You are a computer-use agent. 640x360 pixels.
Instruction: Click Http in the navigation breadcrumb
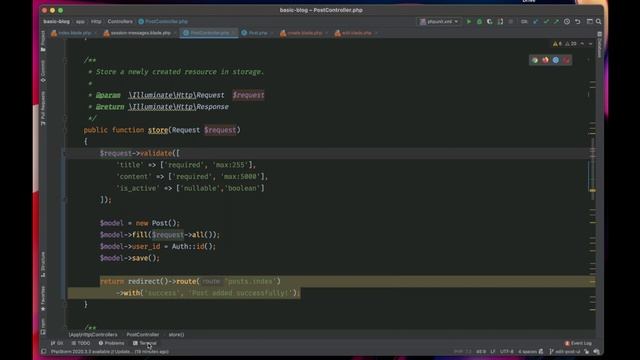click(x=96, y=22)
